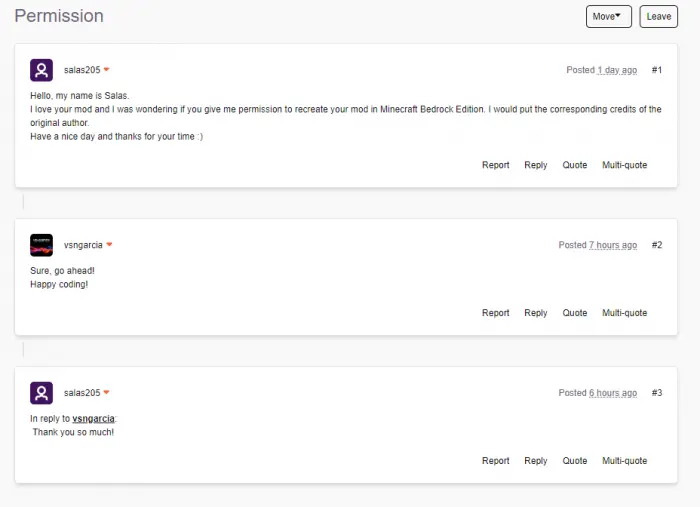Expand the red arrow beside salas205 in post #1
This screenshot has width=700, height=507.
106,70
